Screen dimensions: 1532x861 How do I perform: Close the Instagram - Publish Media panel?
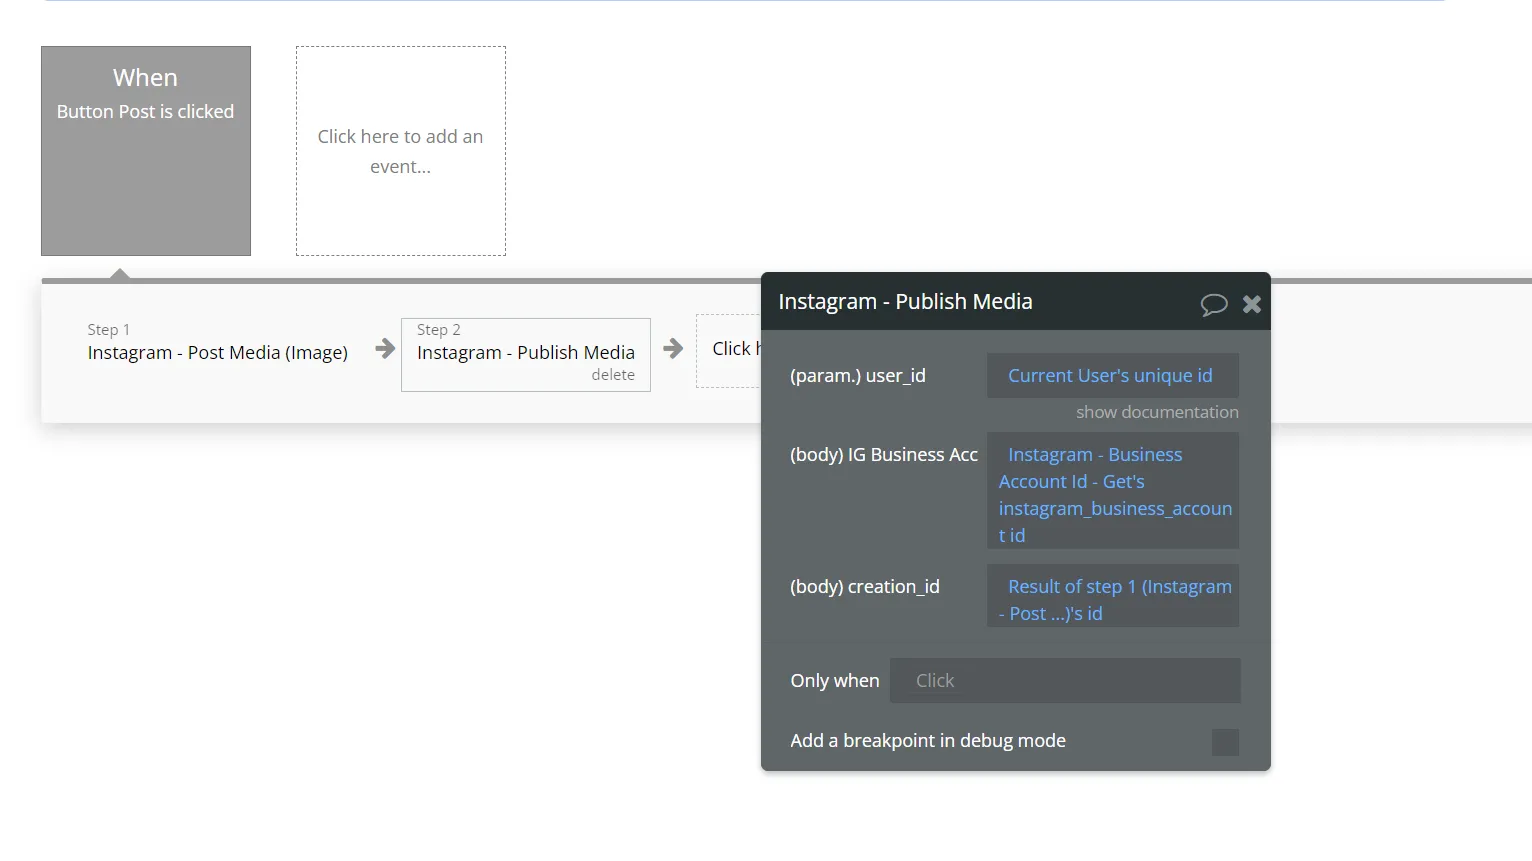[1251, 304]
